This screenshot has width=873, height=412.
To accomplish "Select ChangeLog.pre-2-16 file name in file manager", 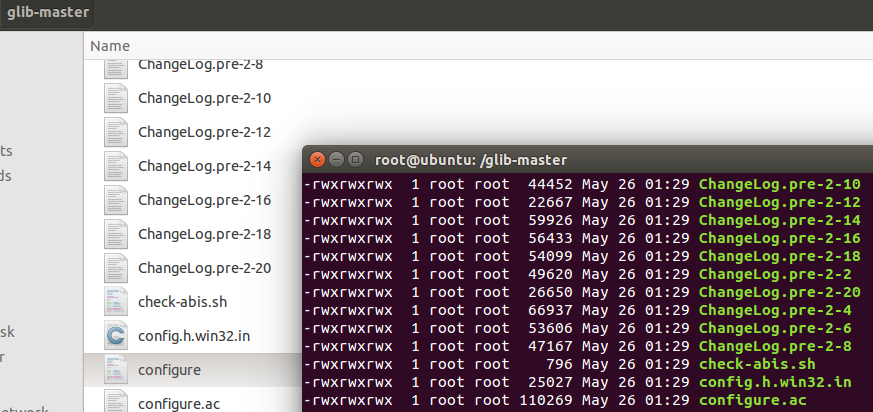I will point(204,200).
